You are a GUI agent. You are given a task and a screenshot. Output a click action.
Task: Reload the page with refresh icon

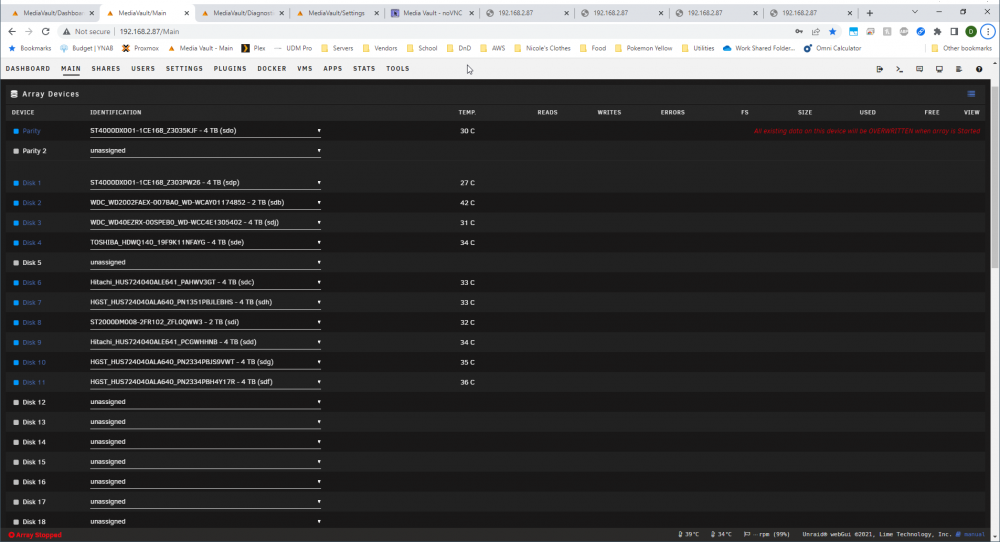[45, 31]
